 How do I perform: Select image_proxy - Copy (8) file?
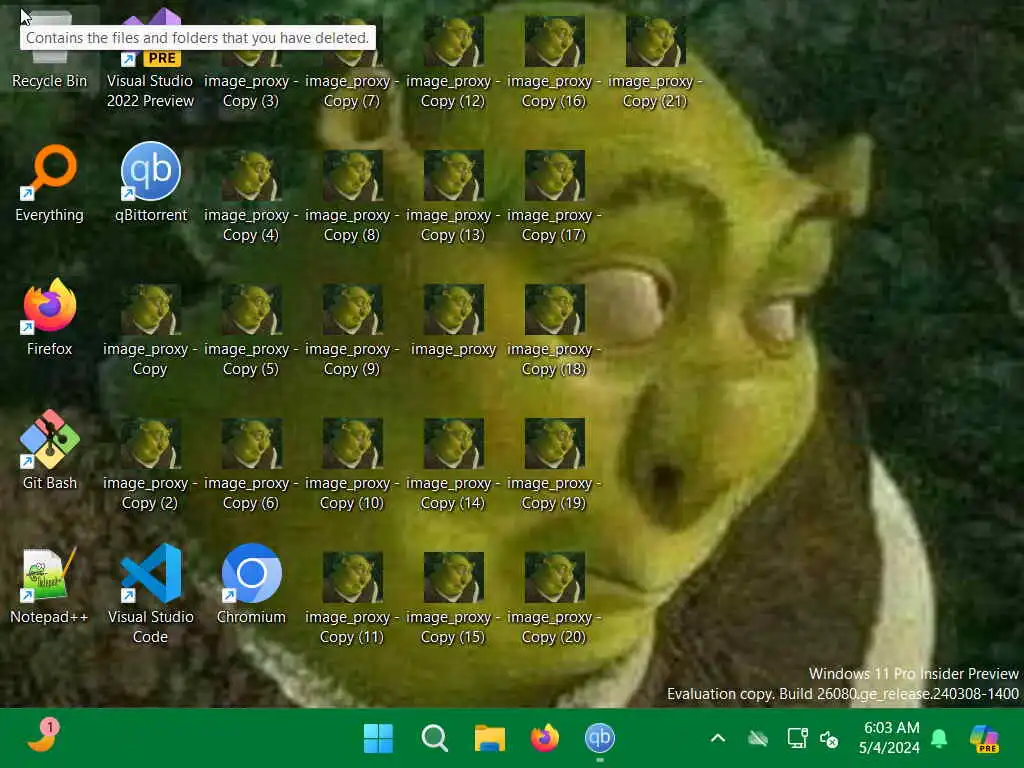coord(352,196)
